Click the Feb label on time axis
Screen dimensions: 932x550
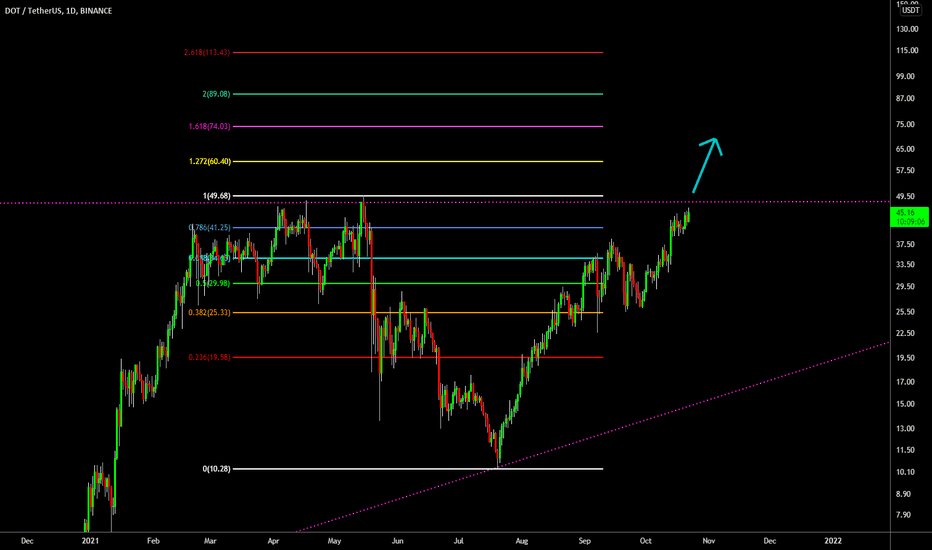coord(153,540)
